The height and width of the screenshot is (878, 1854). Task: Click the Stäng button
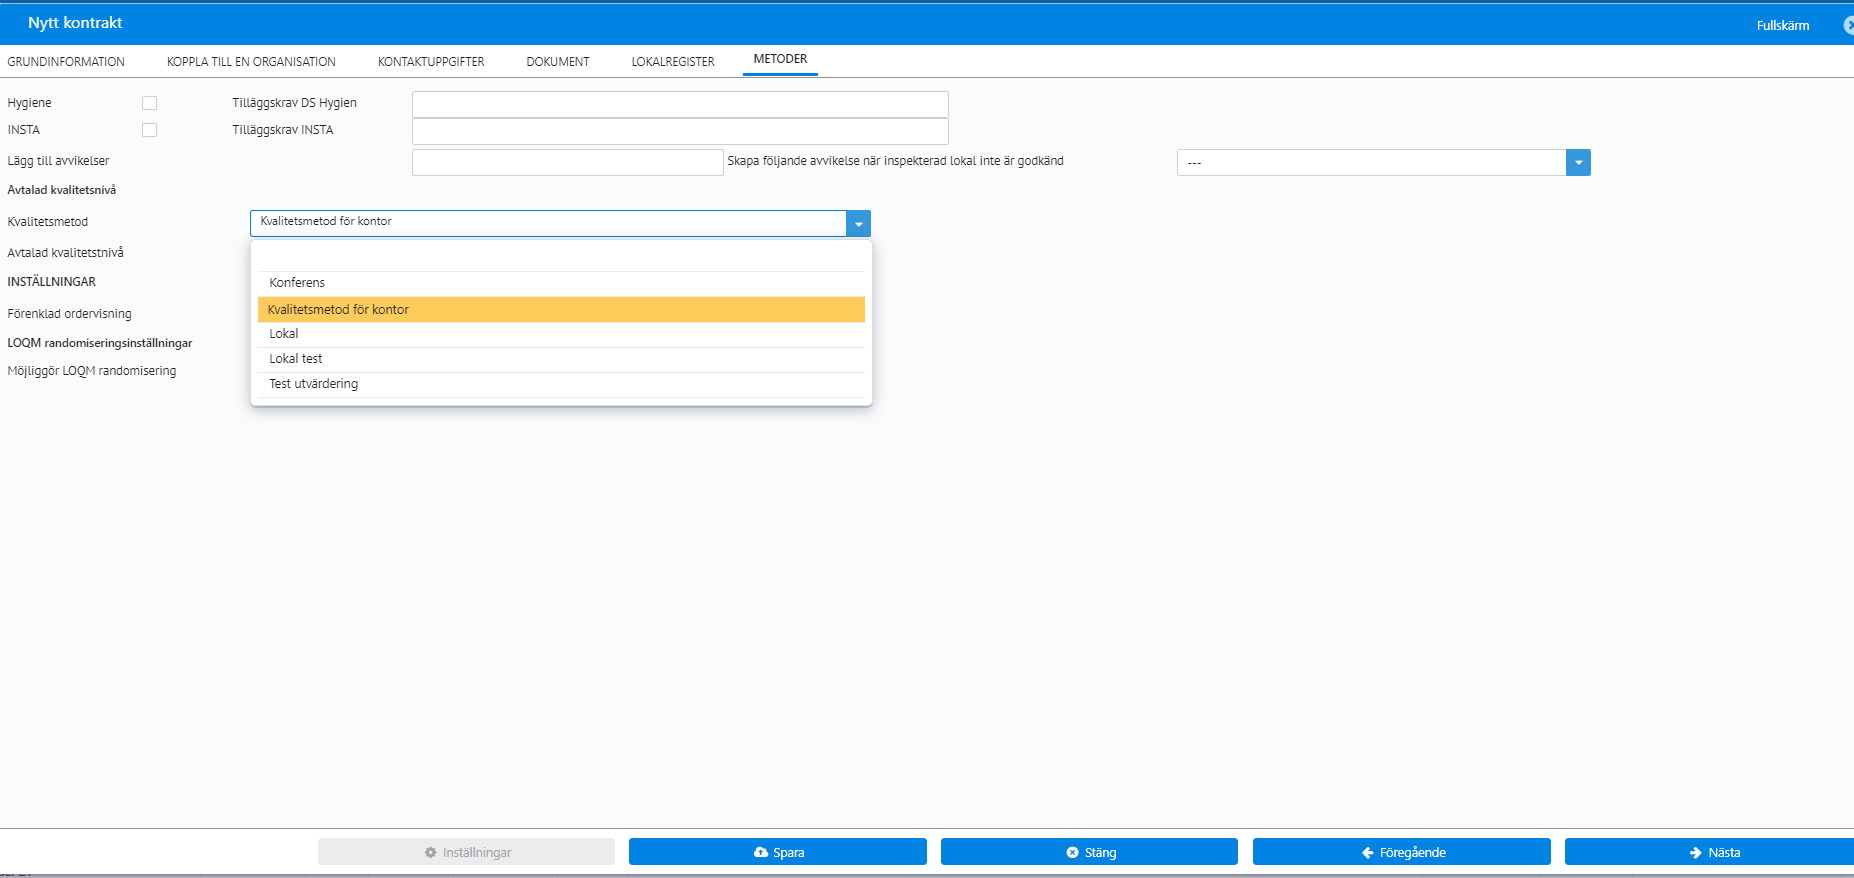coord(1089,852)
